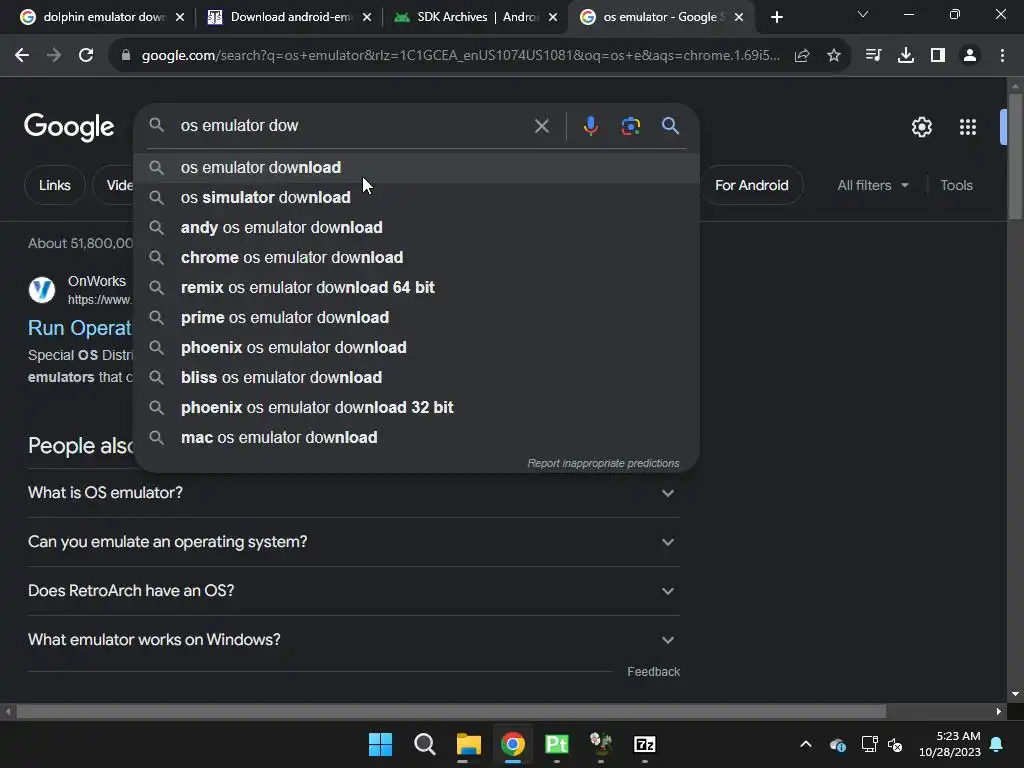Click the For Android filter chip
The height and width of the screenshot is (768, 1024).
752,185
